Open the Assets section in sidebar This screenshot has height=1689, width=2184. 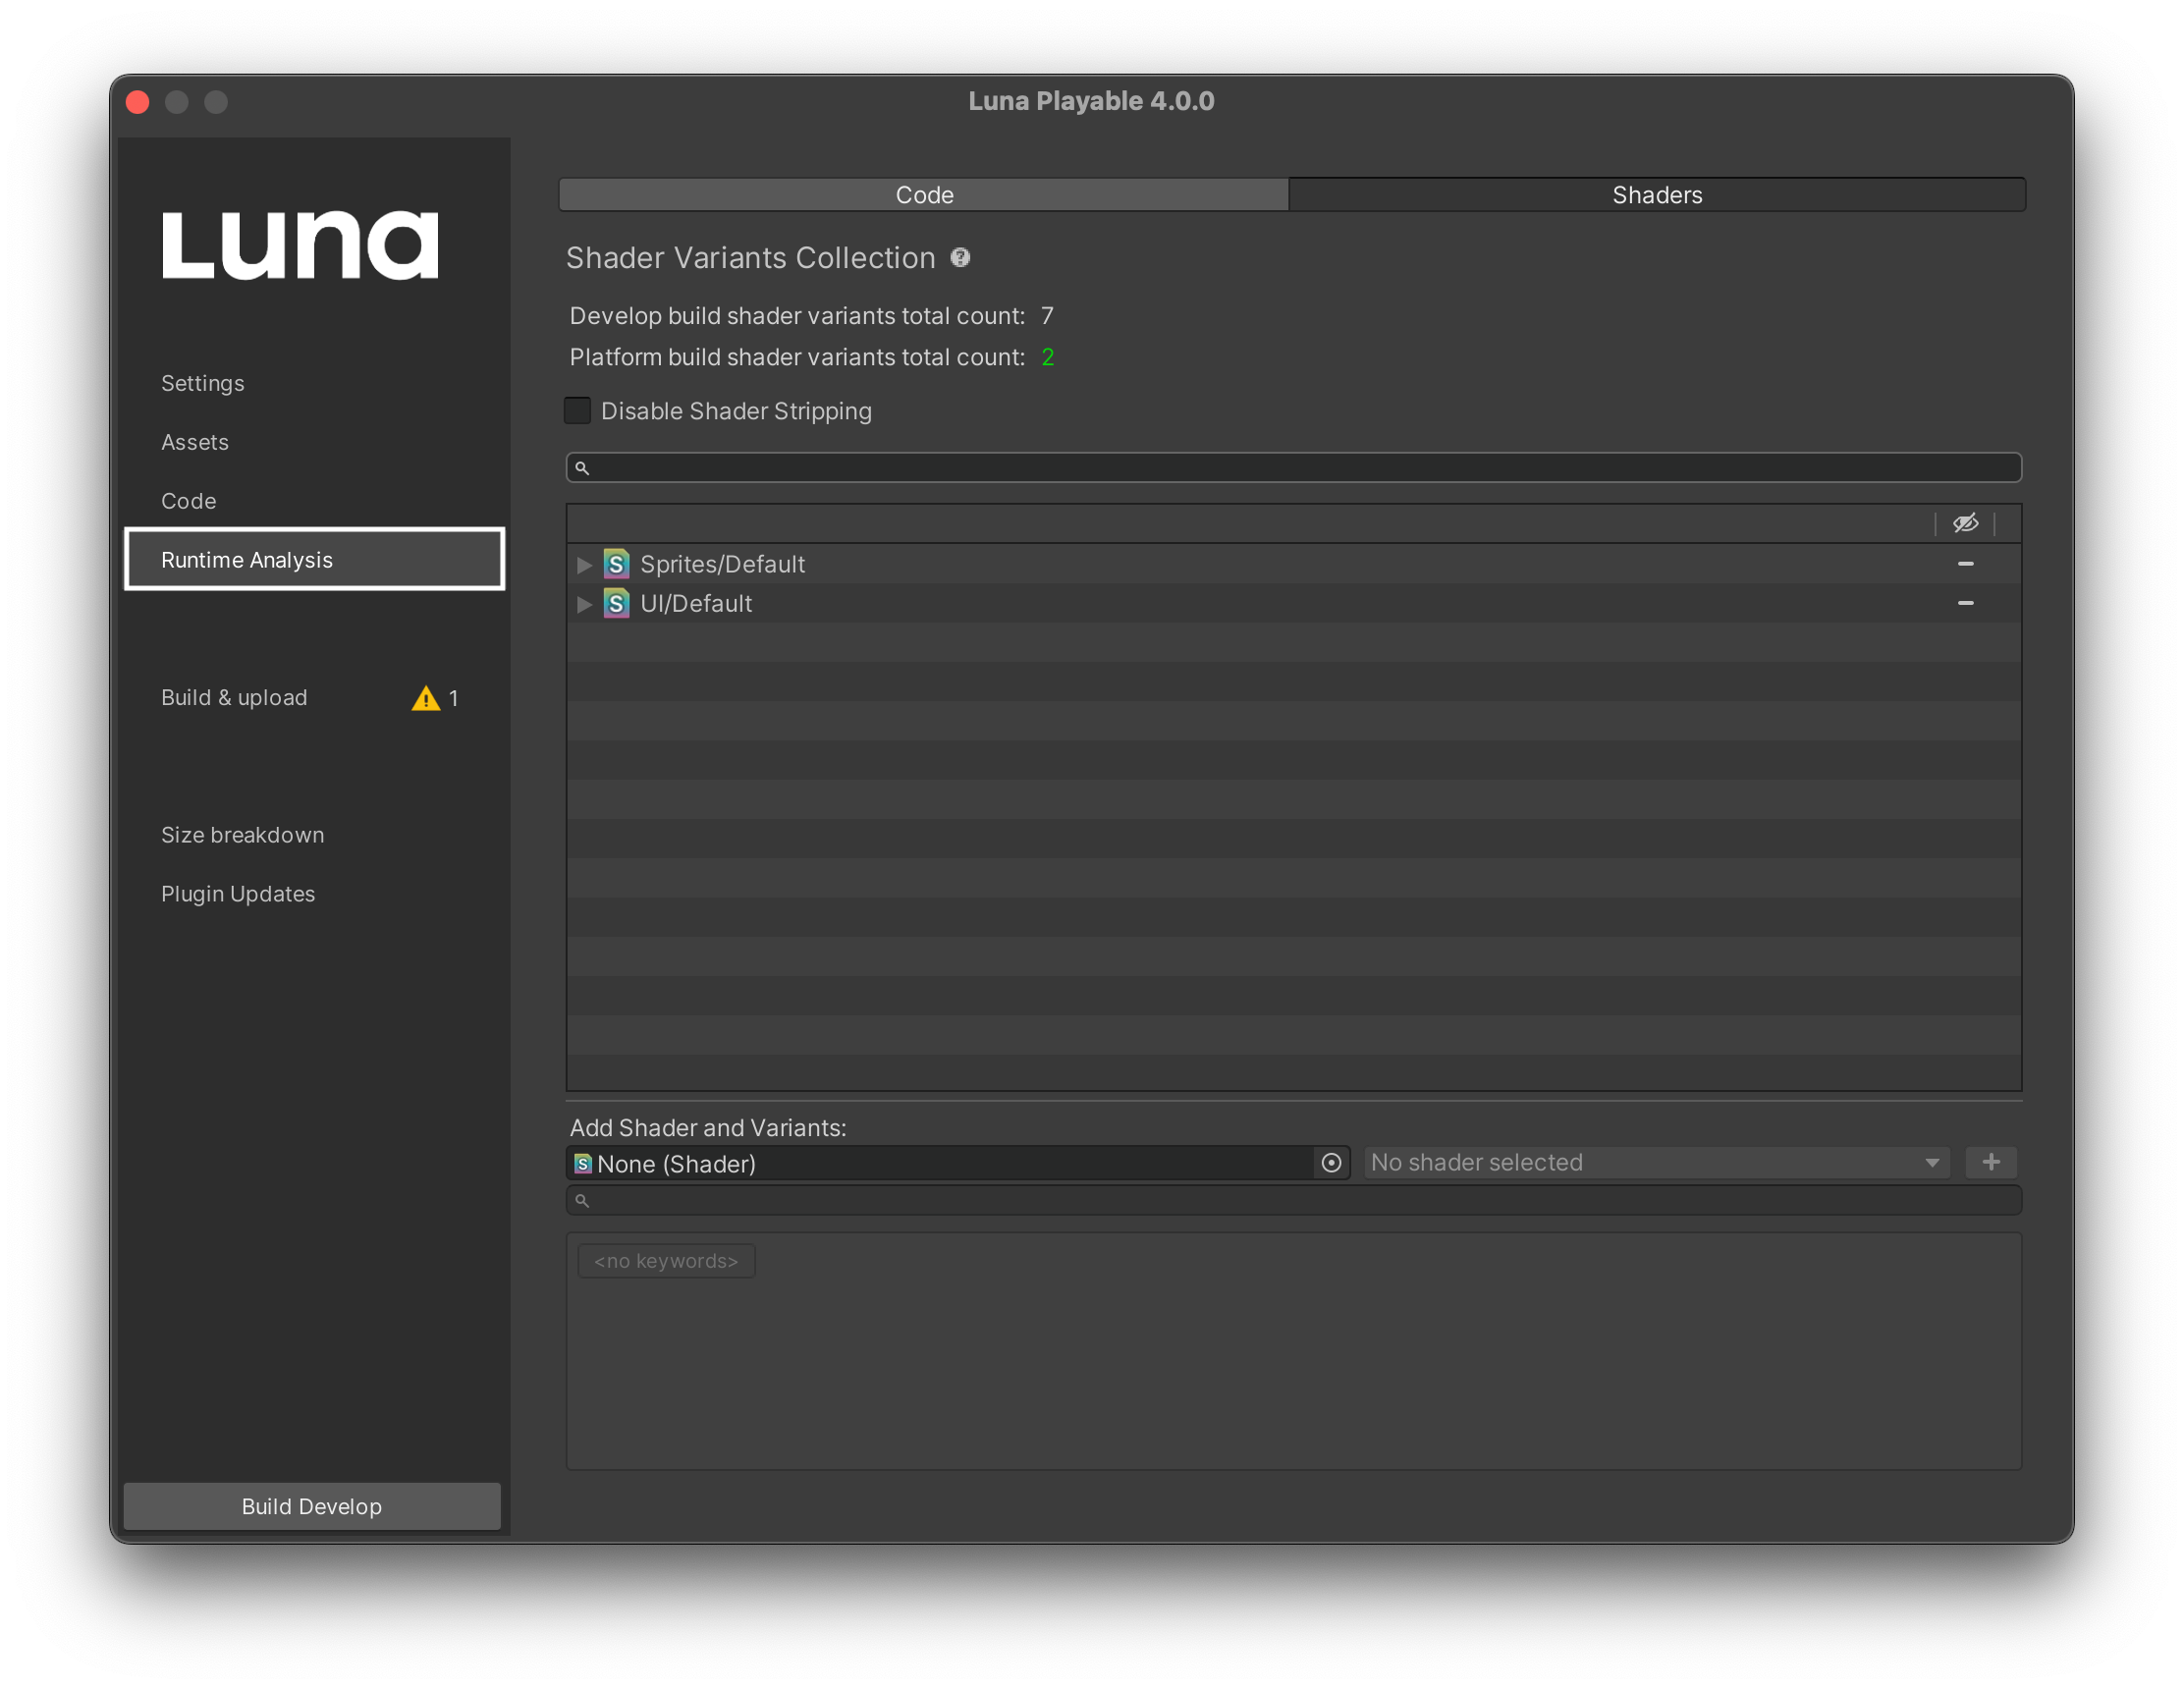click(x=195, y=442)
